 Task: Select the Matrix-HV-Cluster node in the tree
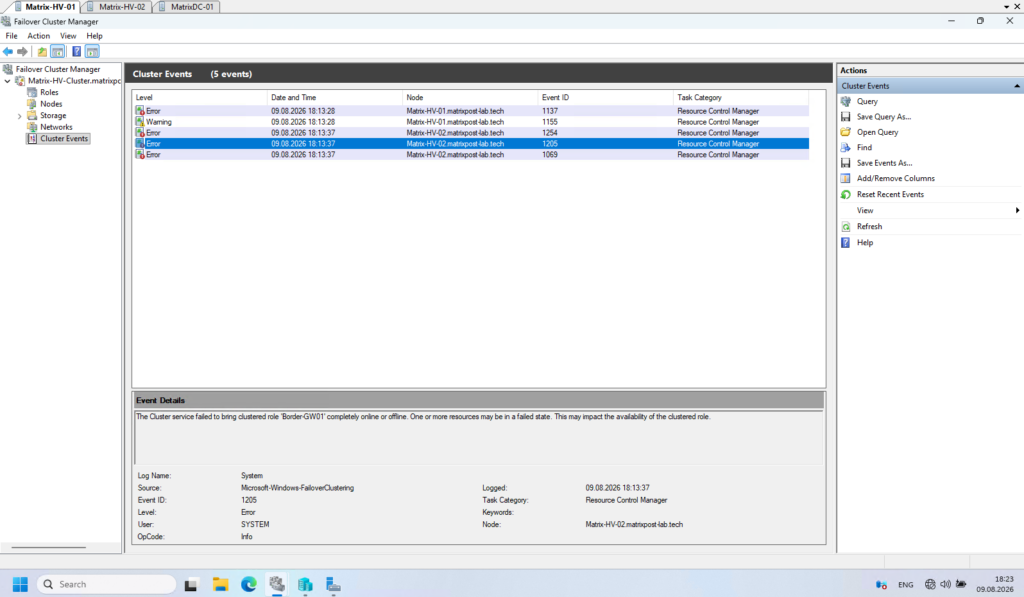point(74,81)
